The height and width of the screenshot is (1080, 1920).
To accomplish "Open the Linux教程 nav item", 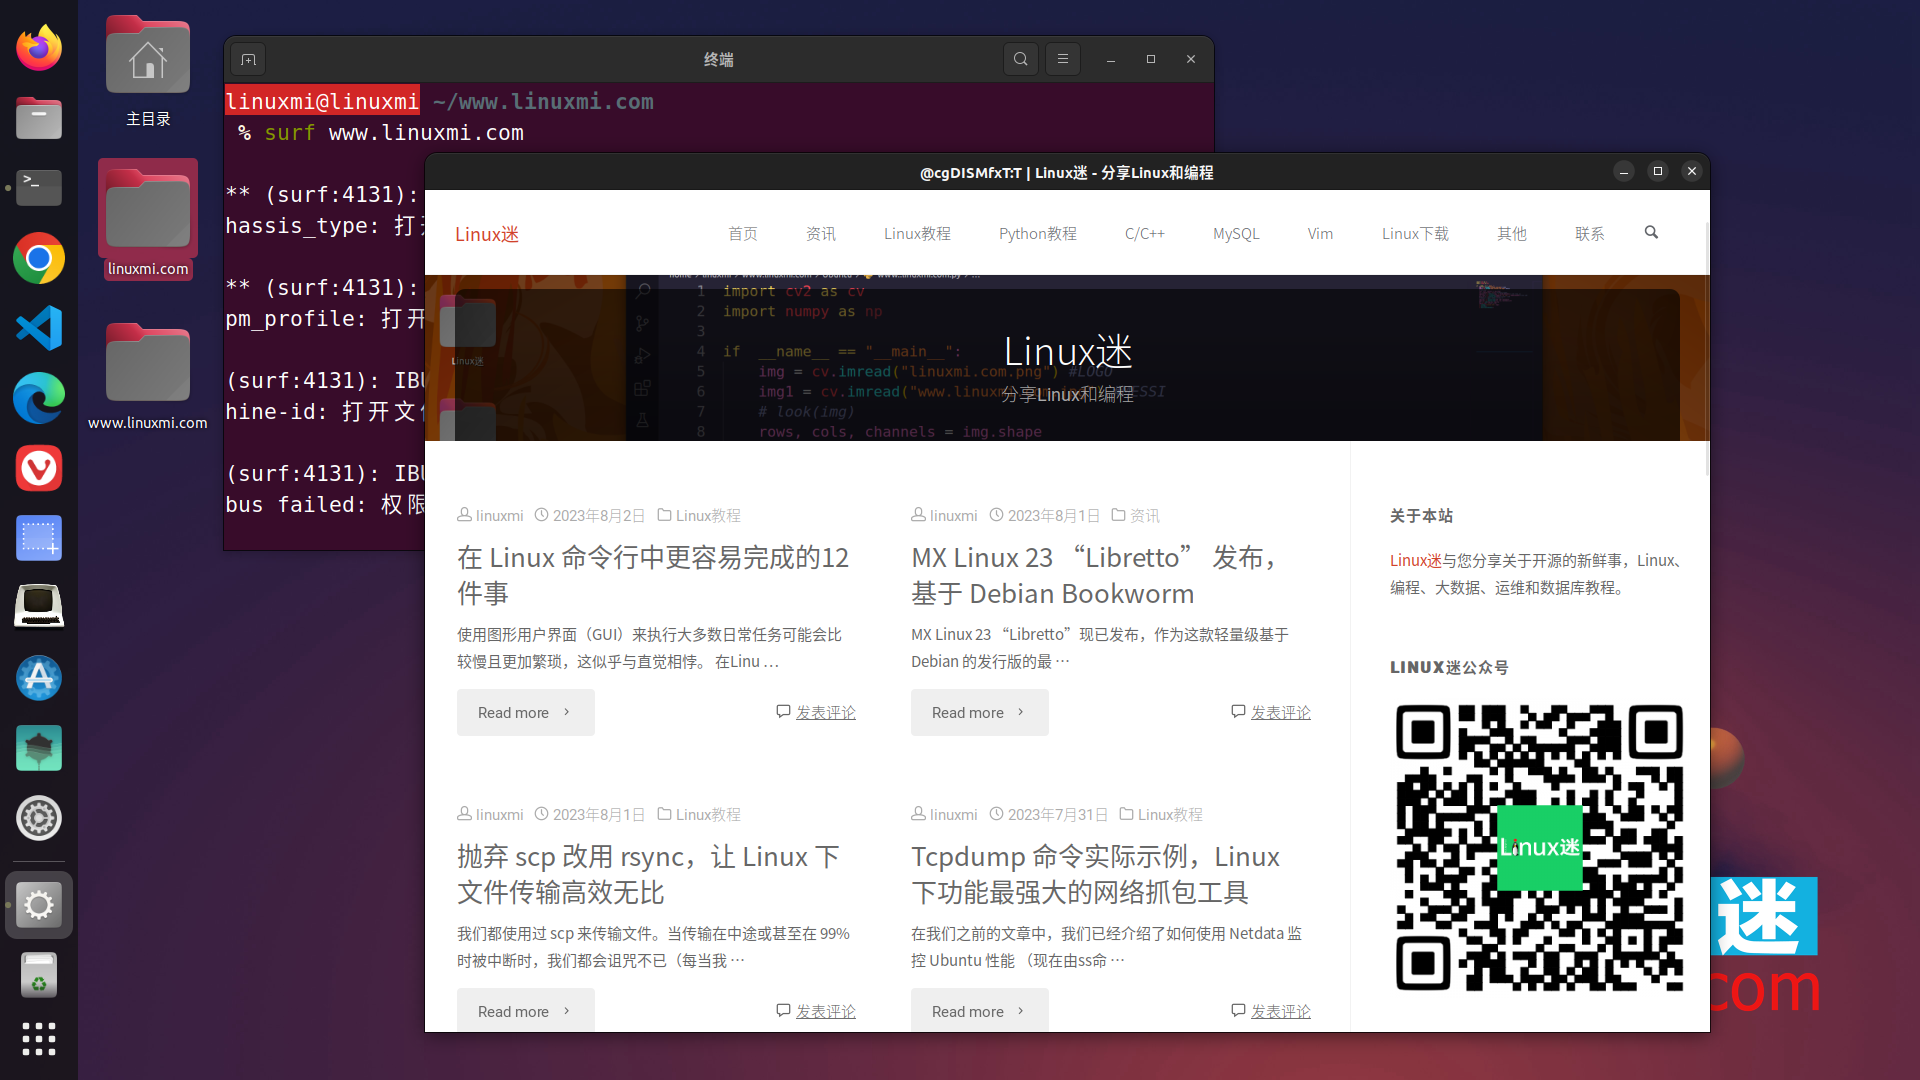I will tap(917, 233).
